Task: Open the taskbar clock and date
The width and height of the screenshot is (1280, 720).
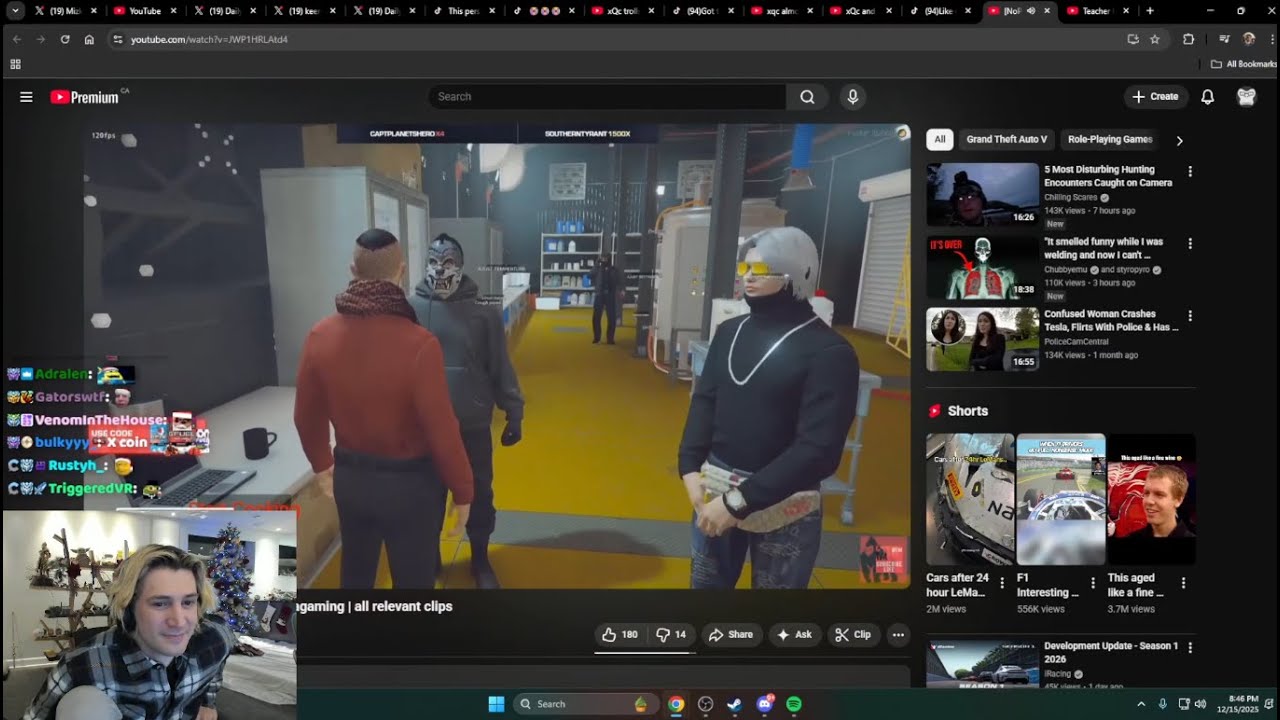Action: coord(1236,704)
